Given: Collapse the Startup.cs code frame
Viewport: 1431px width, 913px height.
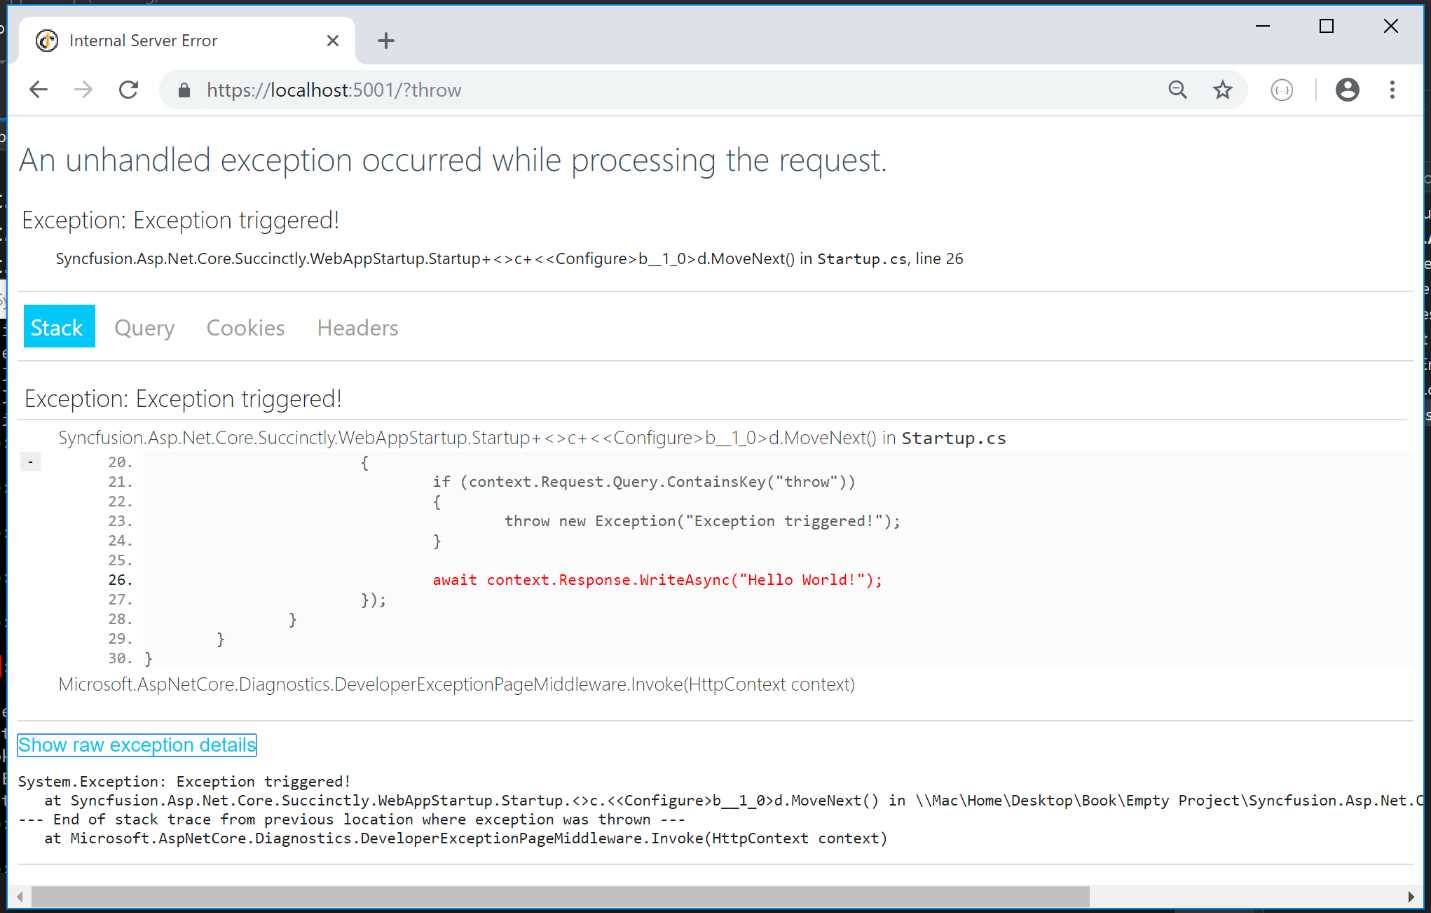Looking at the screenshot, I should pyautogui.click(x=30, y=461).
